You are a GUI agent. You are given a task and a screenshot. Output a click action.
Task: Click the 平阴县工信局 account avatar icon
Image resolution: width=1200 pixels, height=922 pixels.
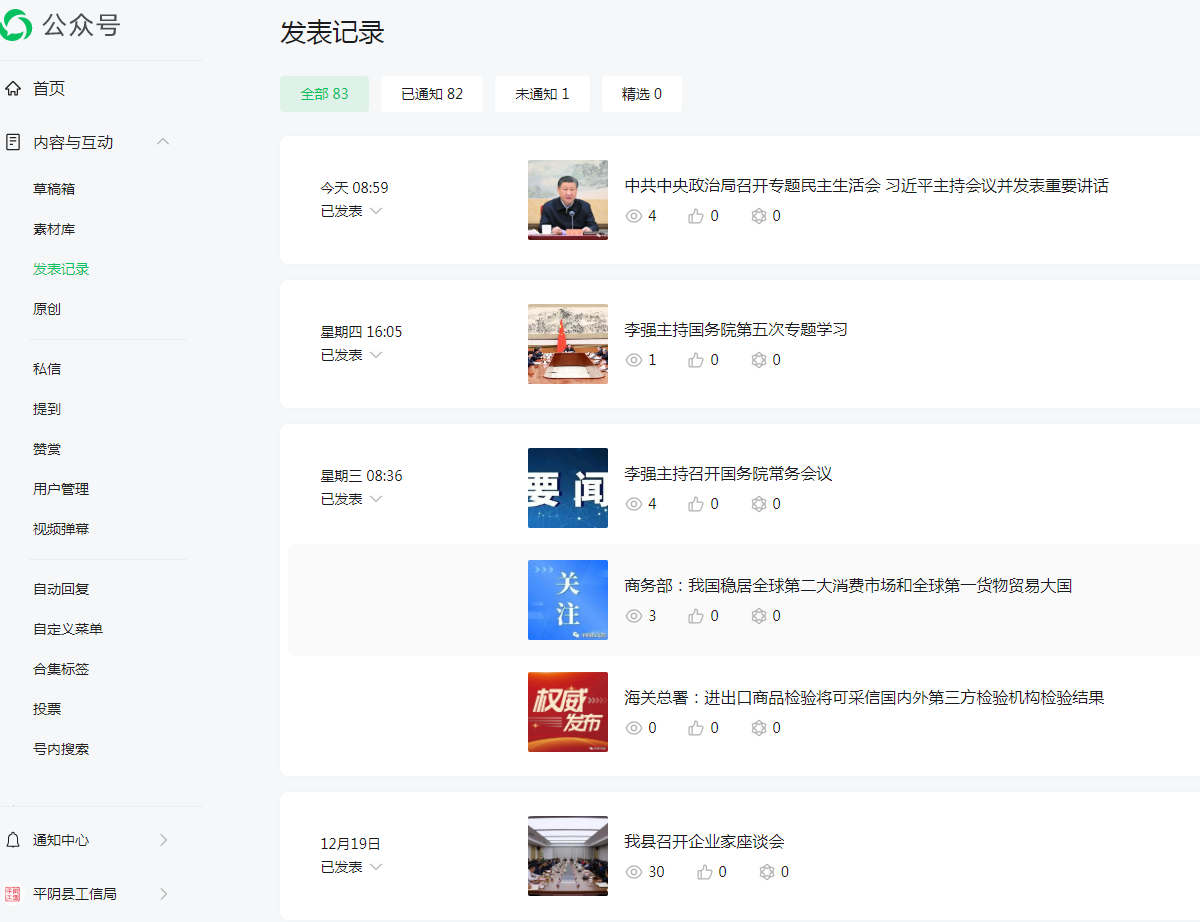[13, 894]
